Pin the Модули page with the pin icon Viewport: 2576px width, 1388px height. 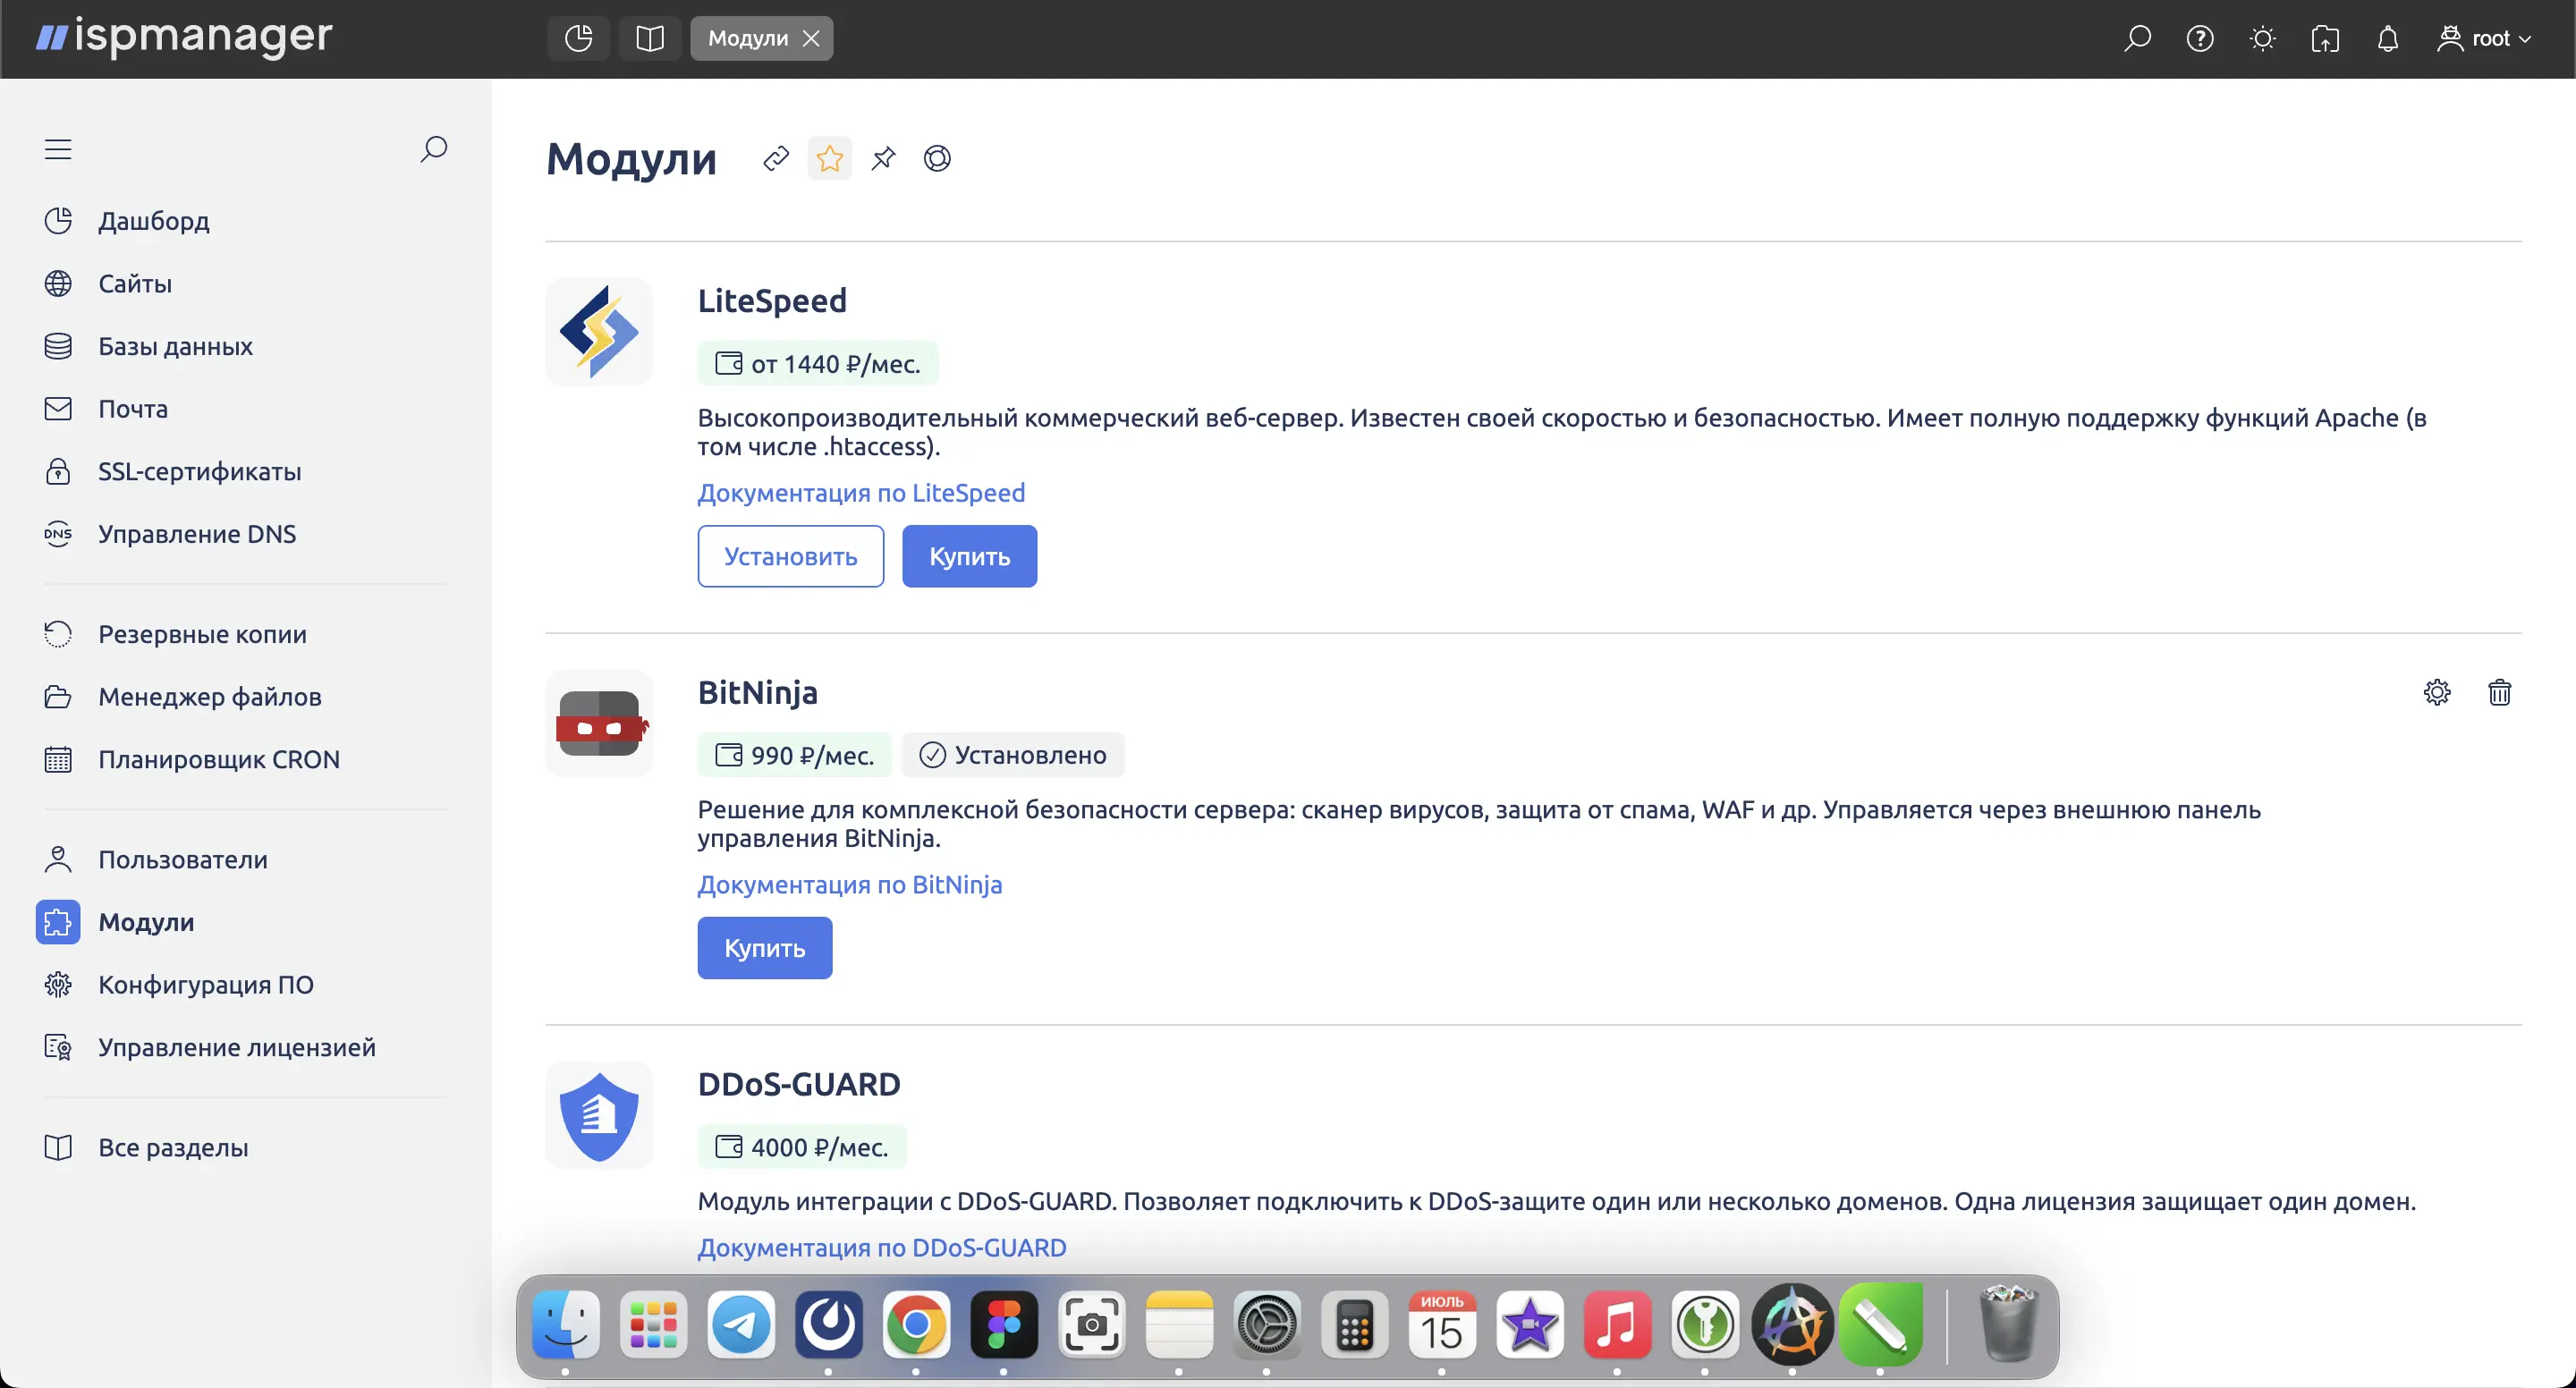(x=883, y=158)
